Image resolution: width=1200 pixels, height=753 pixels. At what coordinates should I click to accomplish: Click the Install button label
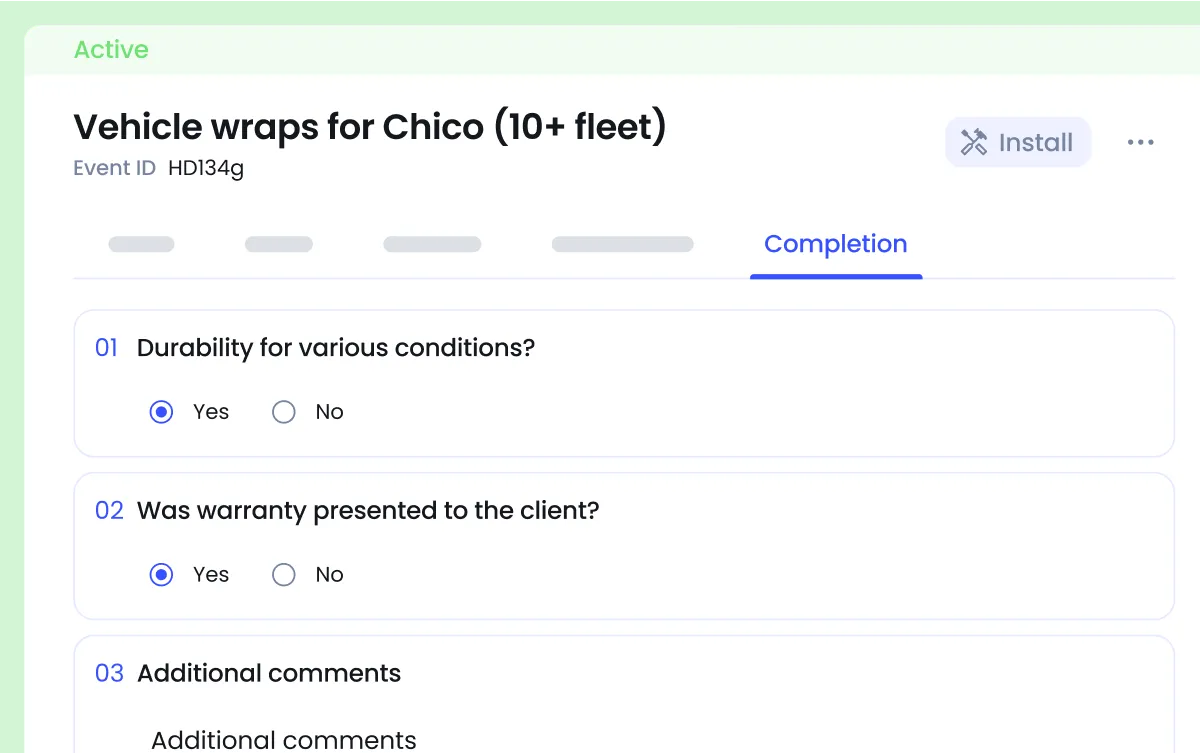point(1036,142)
